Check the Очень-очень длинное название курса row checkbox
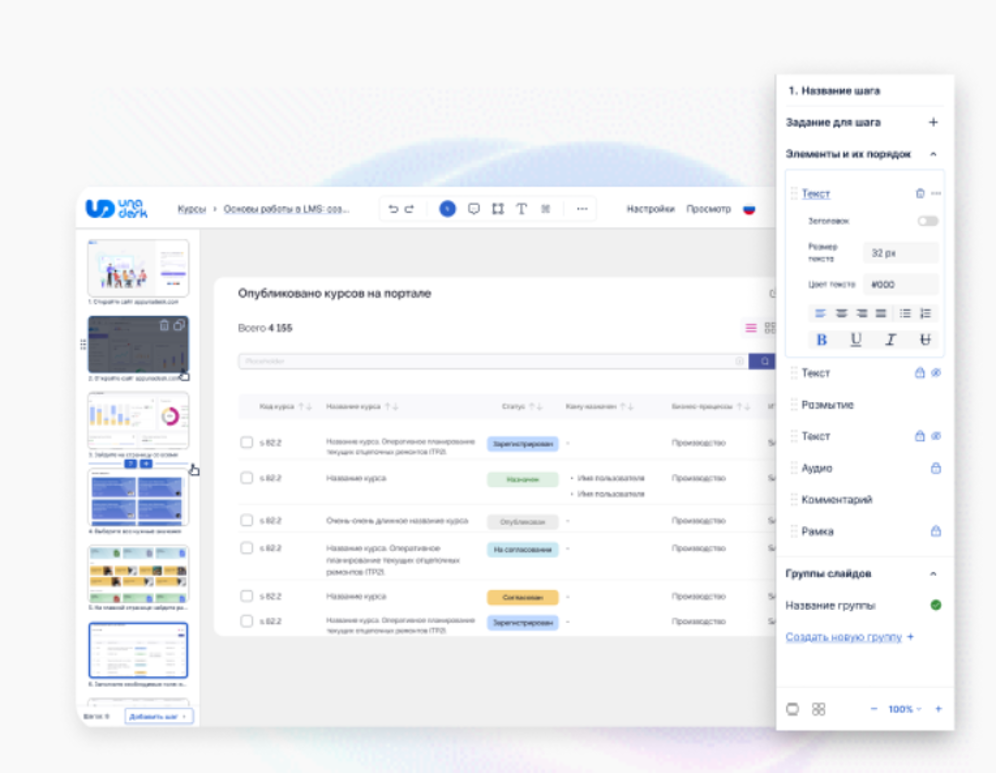Screen dimensions: 996x773 click(246, 520)
